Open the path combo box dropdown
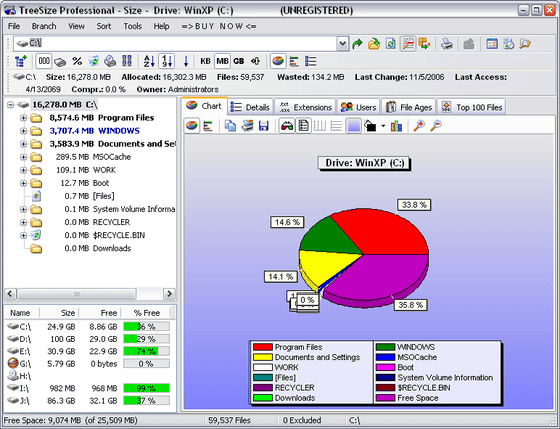 coord(342,44)
